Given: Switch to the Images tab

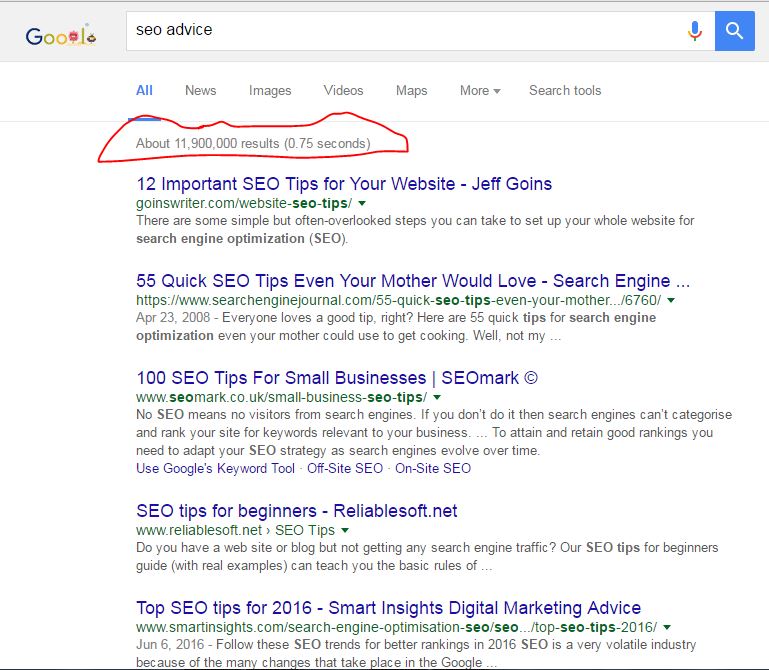Looking at the screenshot, I should (270, 90).
